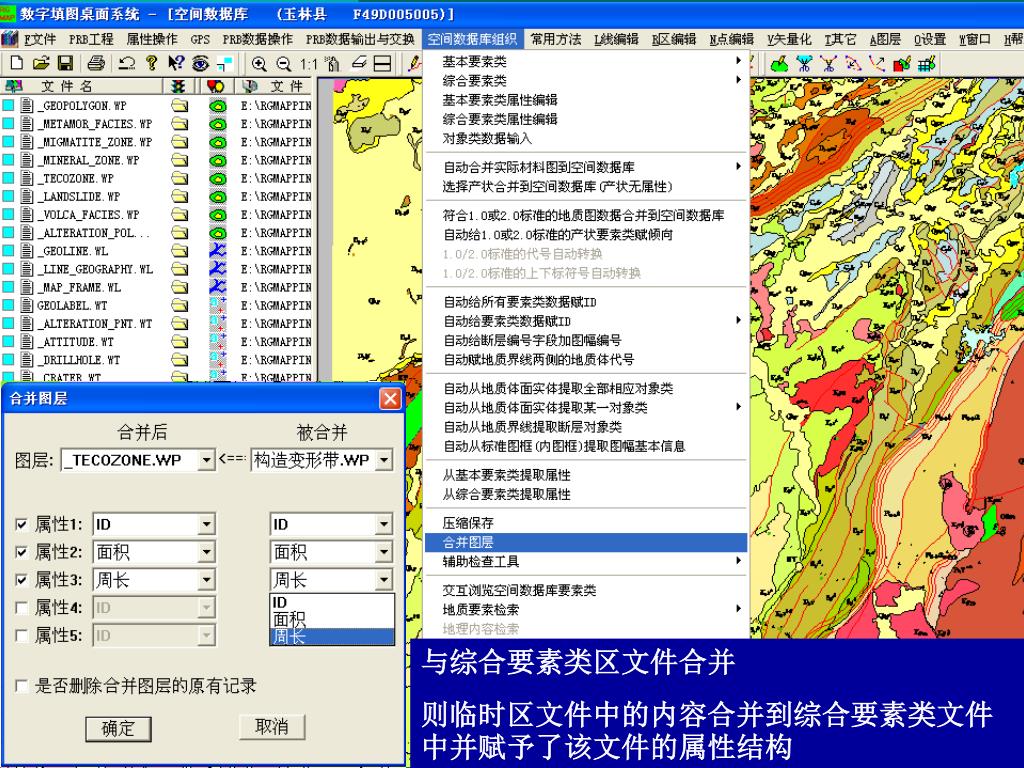The width and height of the screenshot is (1024, 768).
Task: Click the open folder toolbar icon
Action: (x=41, y=63)
